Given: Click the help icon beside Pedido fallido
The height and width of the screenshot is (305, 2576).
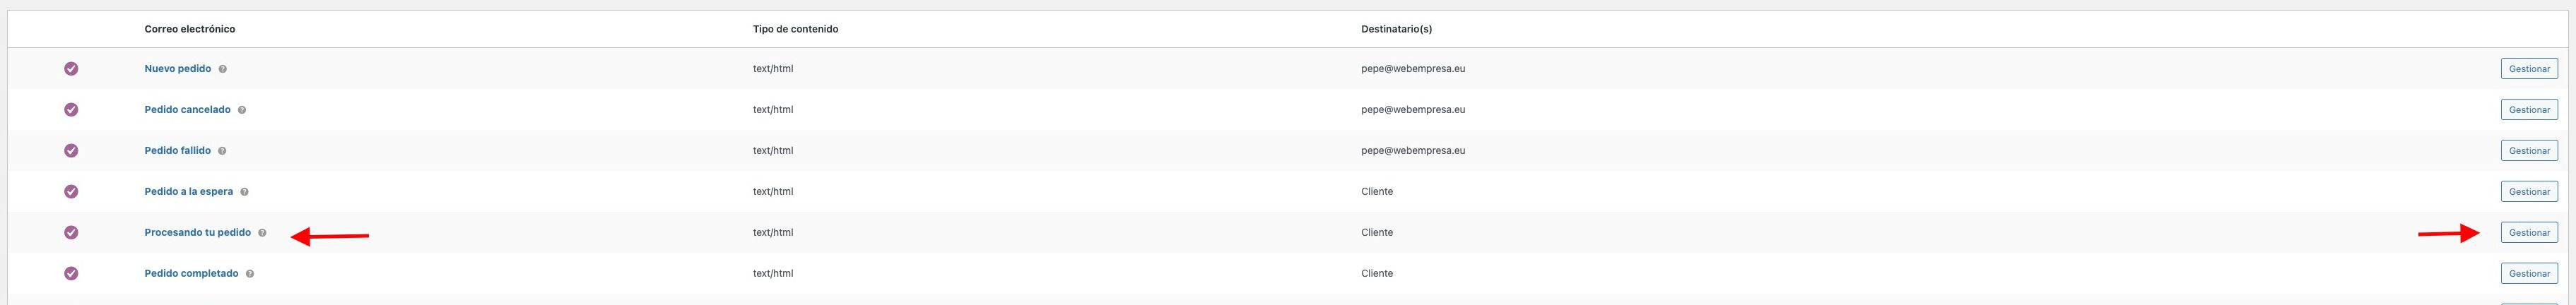Looking at the screenshot, I should pyautogui.click(x=222, y=151).
